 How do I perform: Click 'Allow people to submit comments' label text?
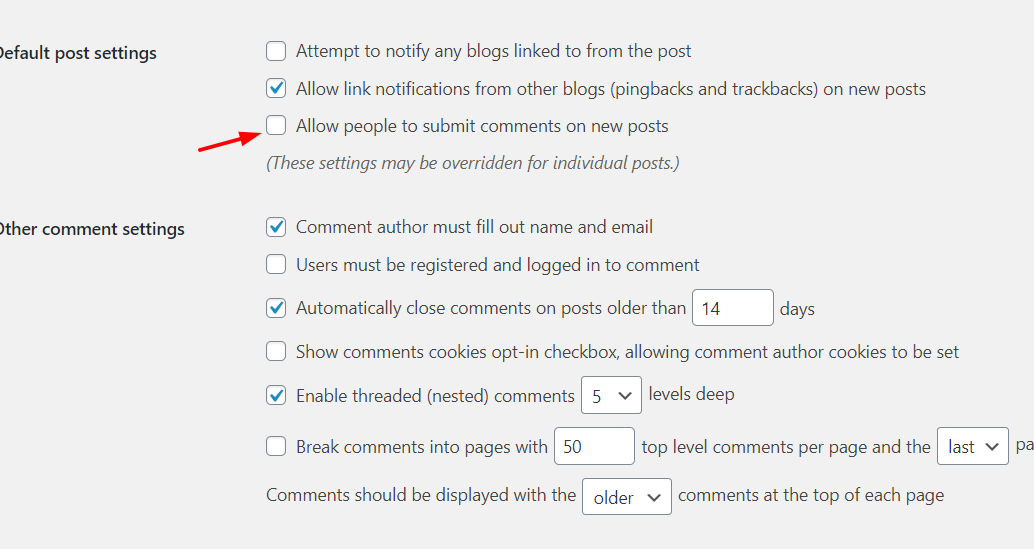click(x=482, y=126)
